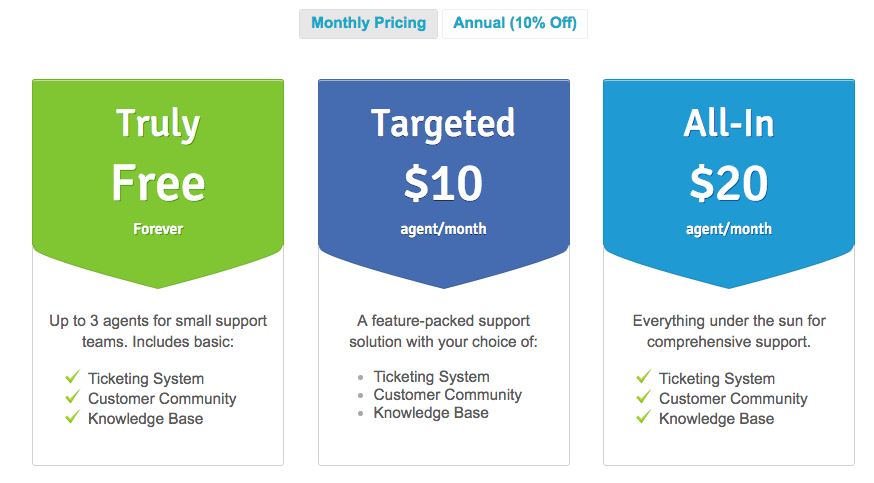Screen dimensions: 874x483
Task: Click checkmark beside Ticketing System in Free plan
Action: pos(72,377)
